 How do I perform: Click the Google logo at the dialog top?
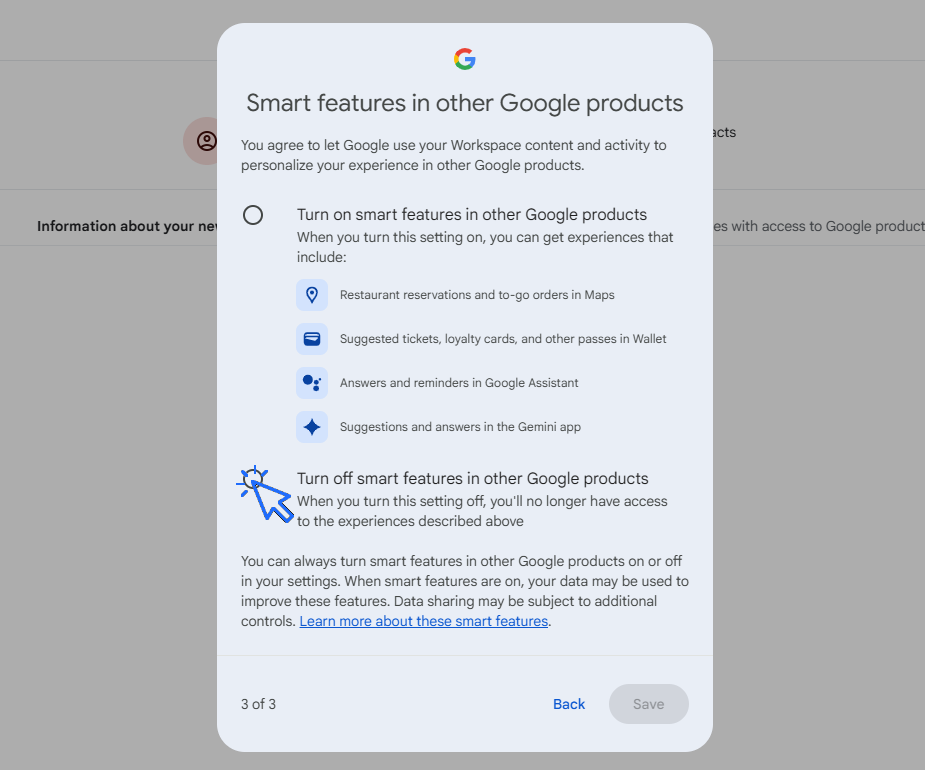click(464, 59)
